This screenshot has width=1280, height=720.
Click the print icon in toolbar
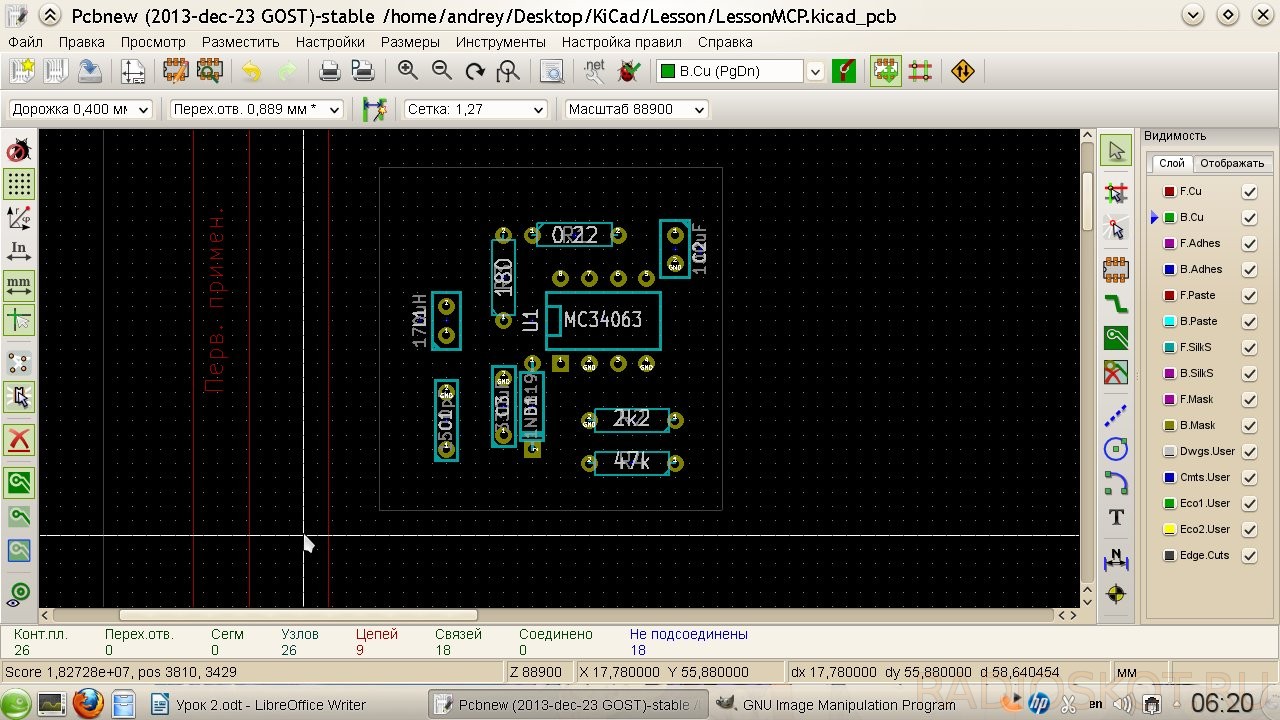coord(329,71)
